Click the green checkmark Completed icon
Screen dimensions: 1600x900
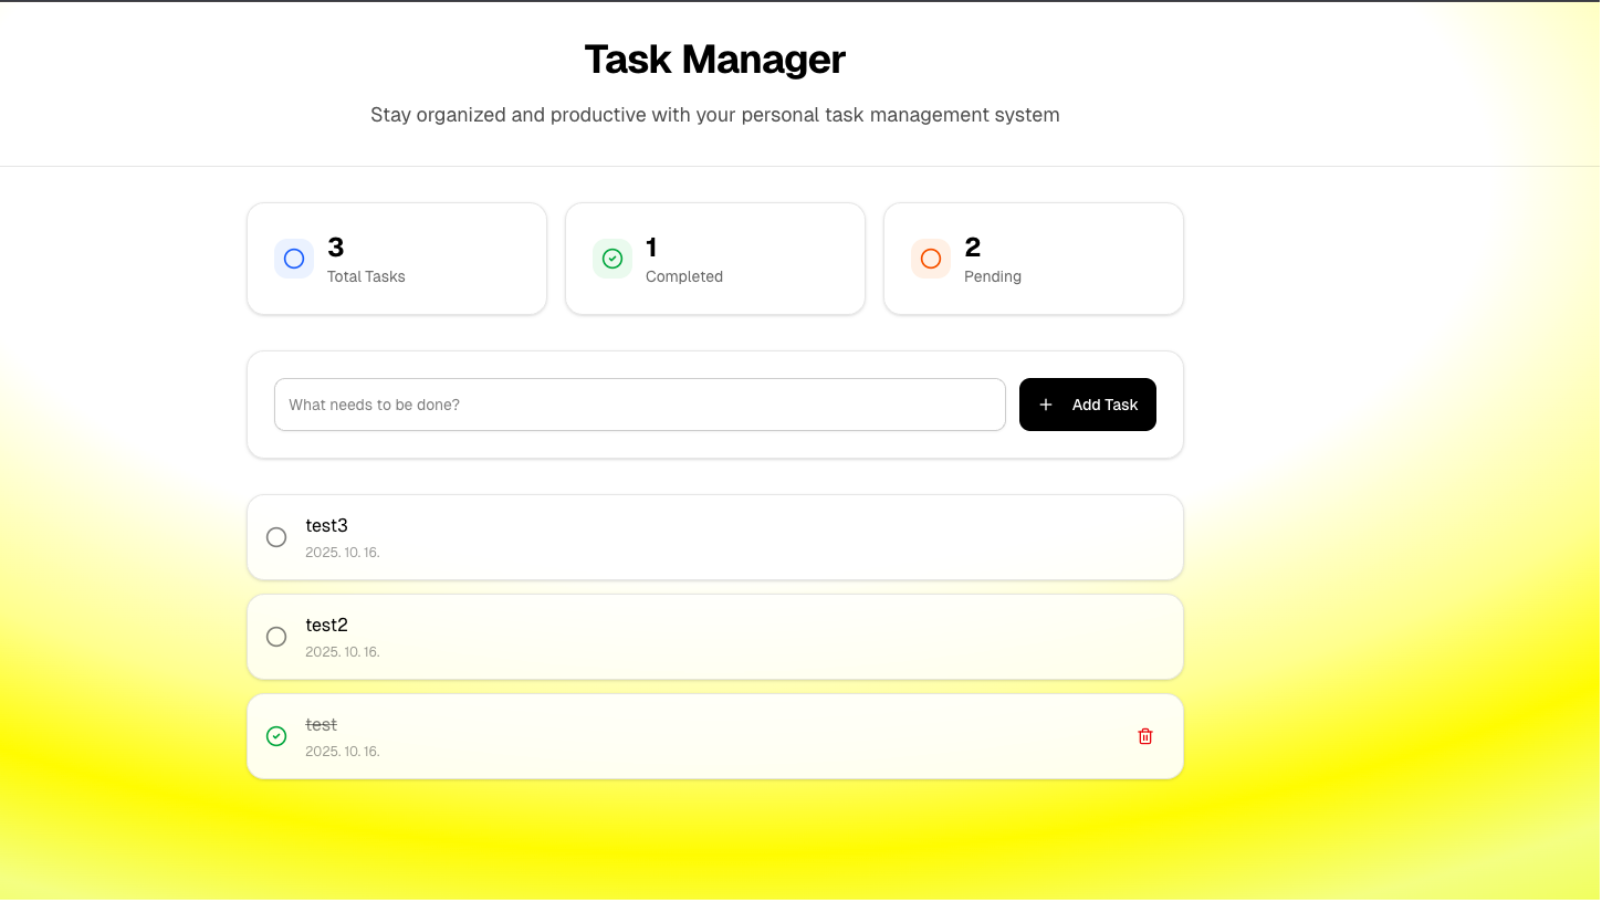coord(612,259)
